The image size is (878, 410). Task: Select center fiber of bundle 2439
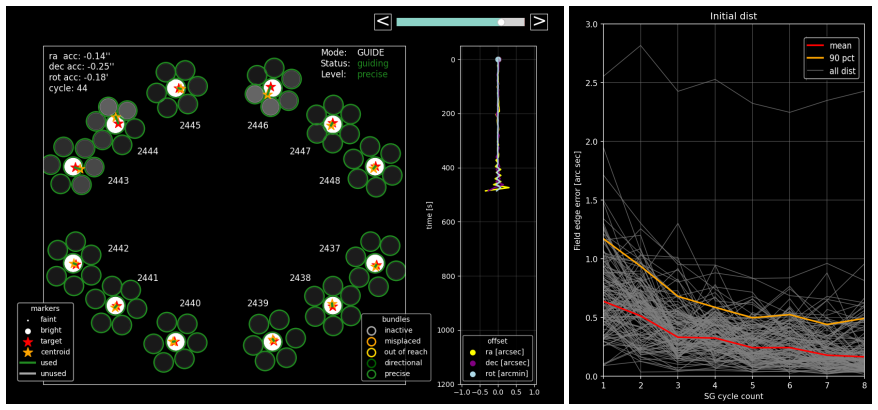click(x=272, y=340)
